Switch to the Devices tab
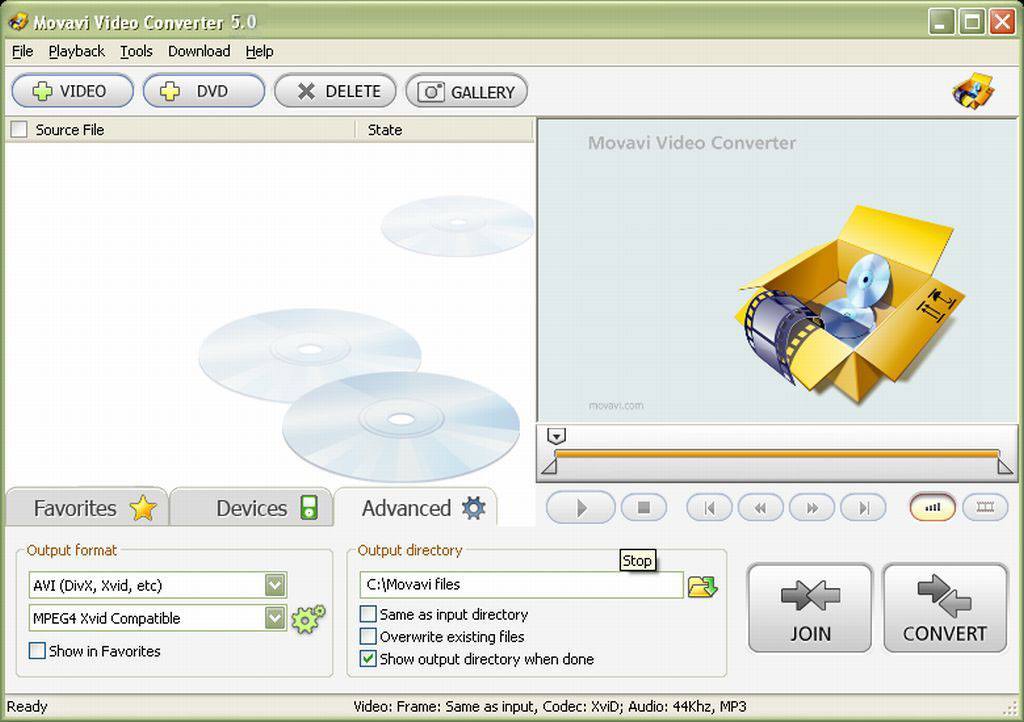This screenshot has width=1024, height=722. (251, 507)
